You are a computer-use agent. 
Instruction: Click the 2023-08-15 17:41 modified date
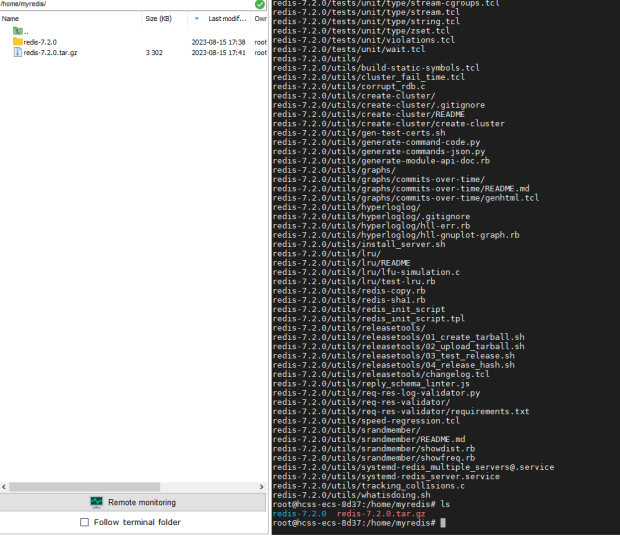218,53
